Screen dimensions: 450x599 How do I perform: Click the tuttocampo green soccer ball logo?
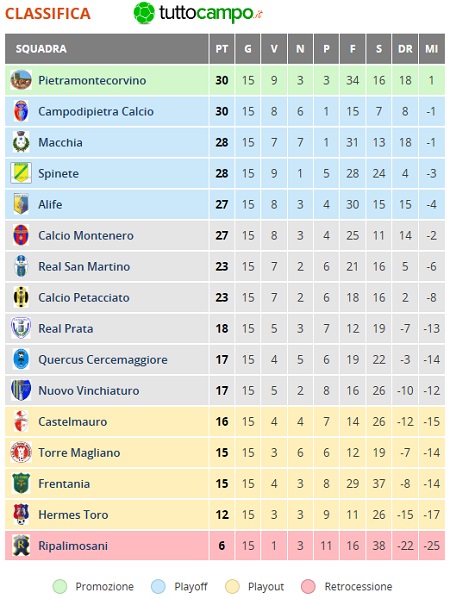(x=144, y=13)
